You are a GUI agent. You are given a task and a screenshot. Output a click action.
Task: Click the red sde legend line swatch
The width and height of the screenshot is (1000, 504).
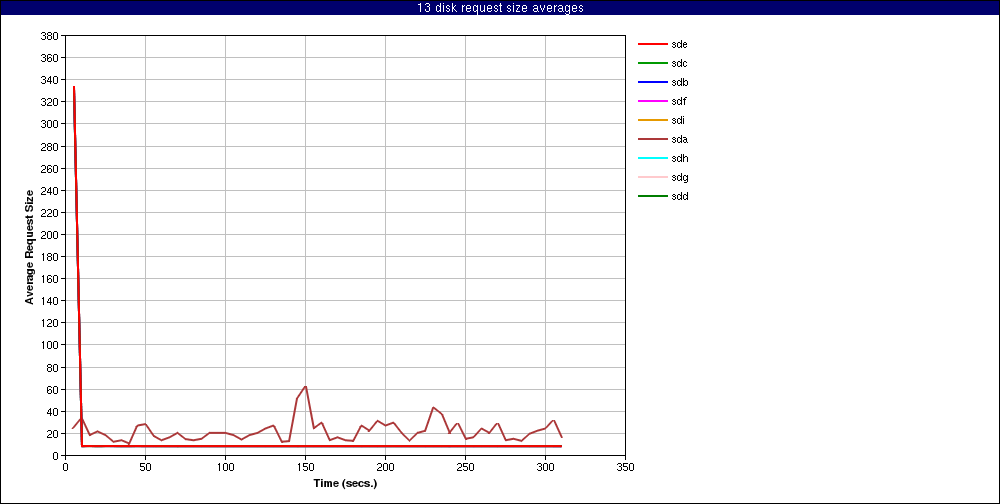[652, 45]
